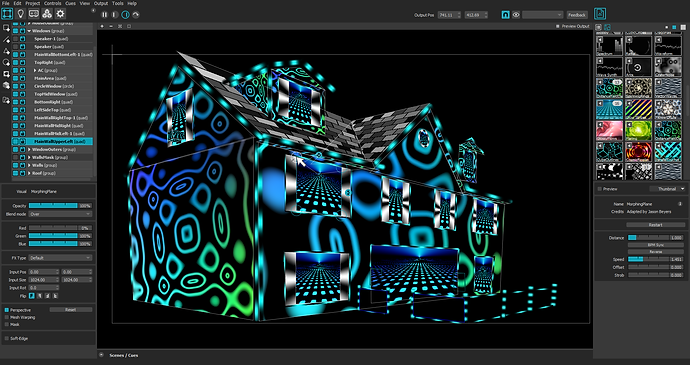Collapse the Windows group

coord(29,31)
